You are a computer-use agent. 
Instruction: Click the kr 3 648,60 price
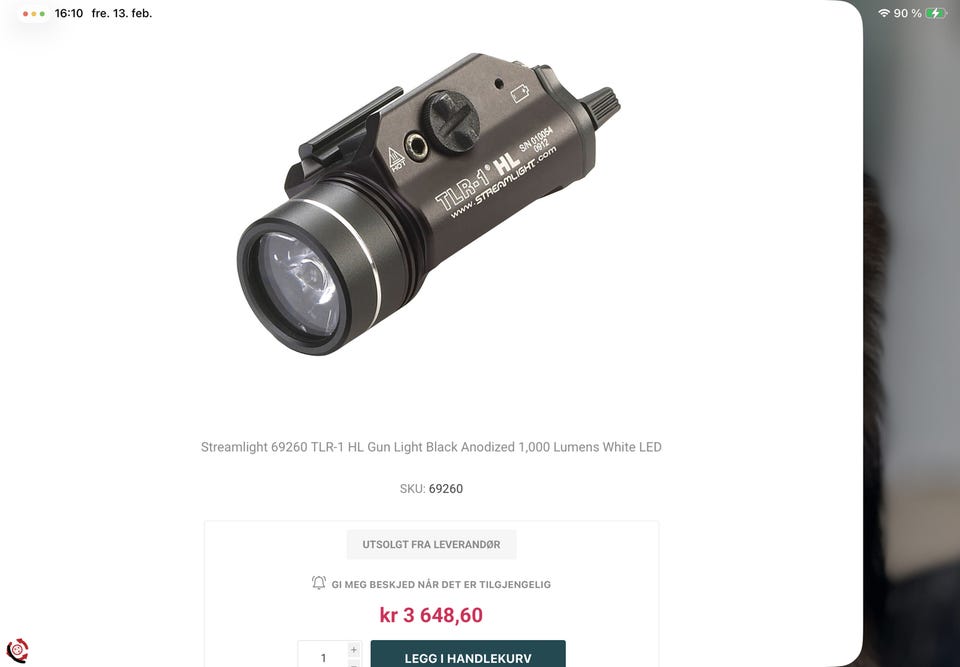pyautogui.click(x=431, y=615)
